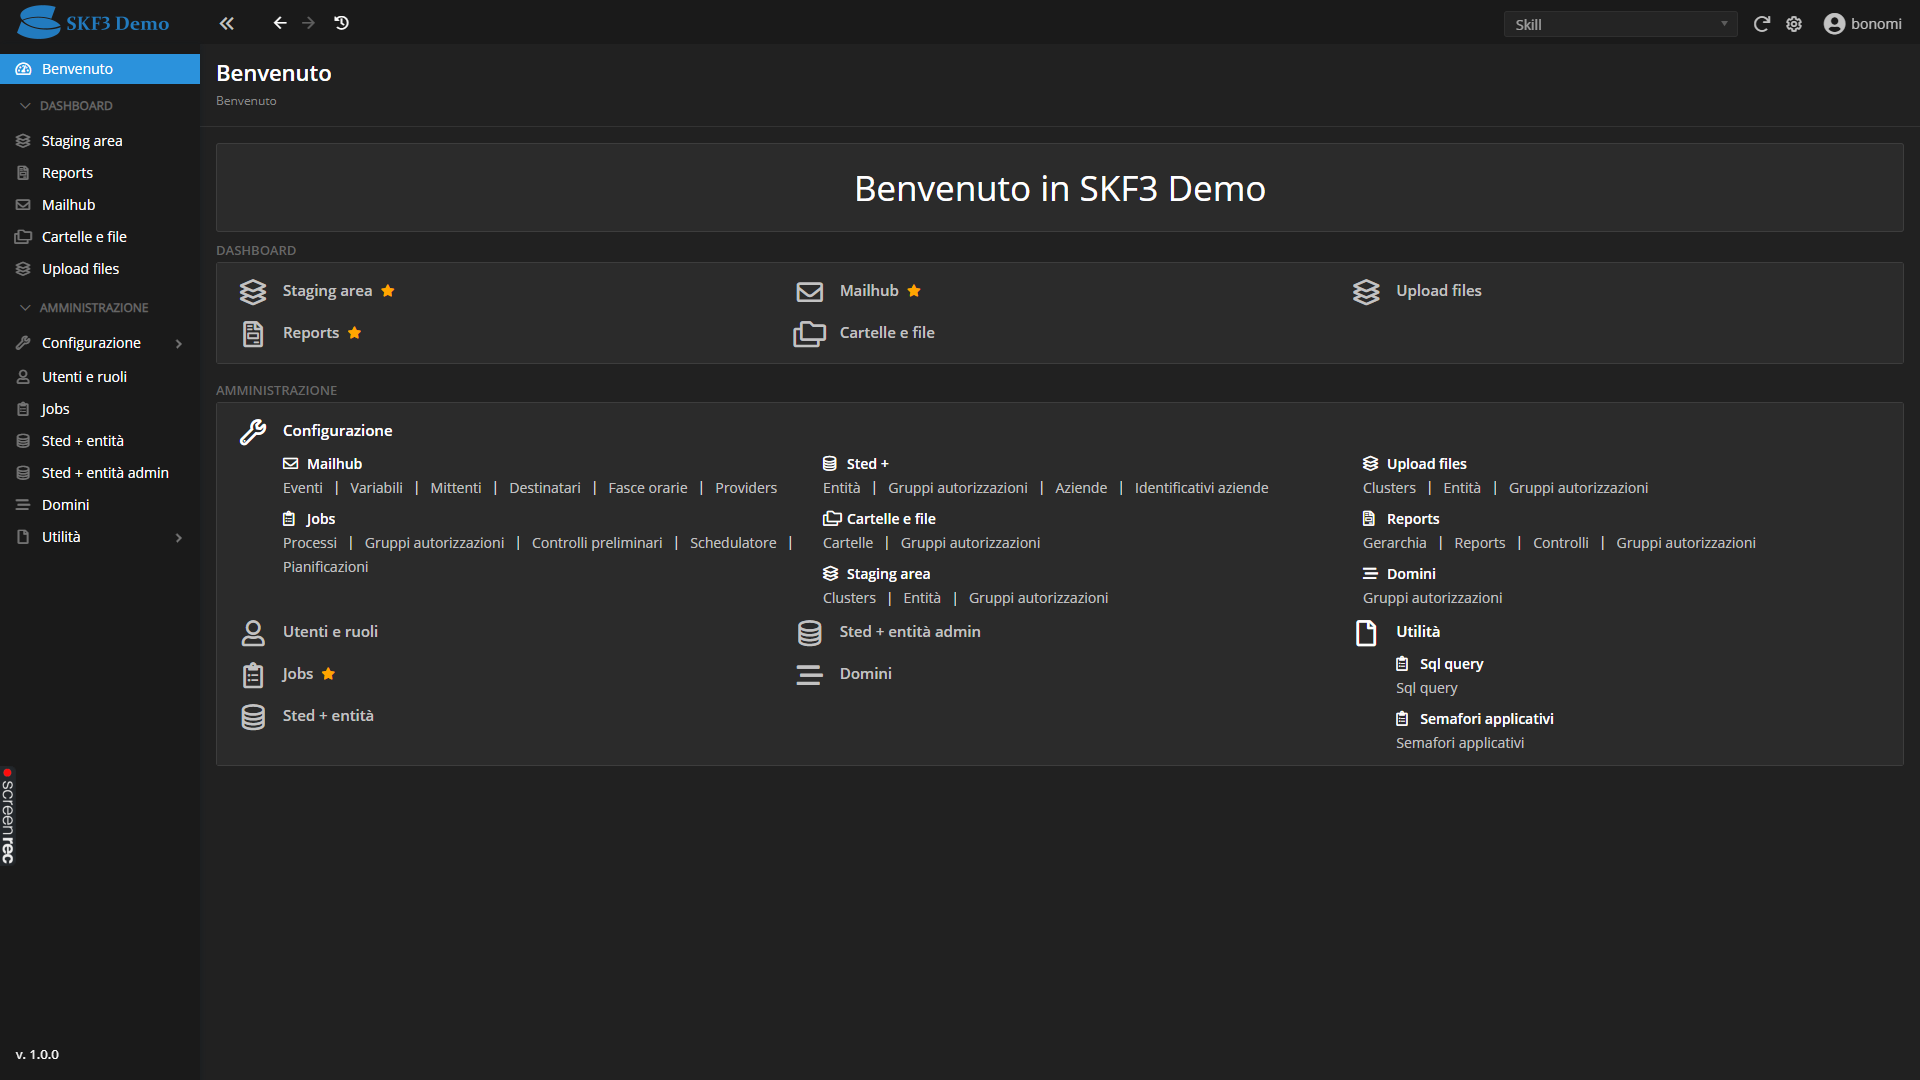
Task: Open Clusters link under Upload files
Action: coord(1389,488)
